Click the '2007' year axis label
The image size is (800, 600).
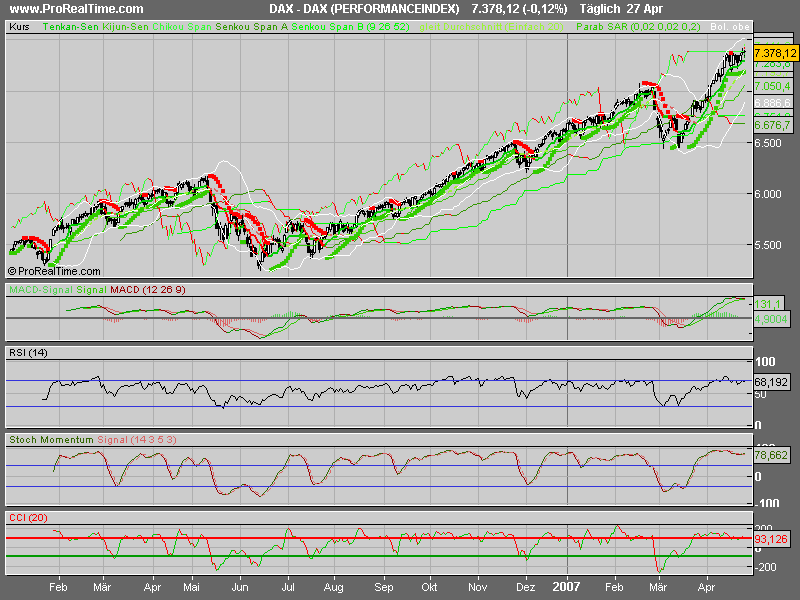pos(566,587)
